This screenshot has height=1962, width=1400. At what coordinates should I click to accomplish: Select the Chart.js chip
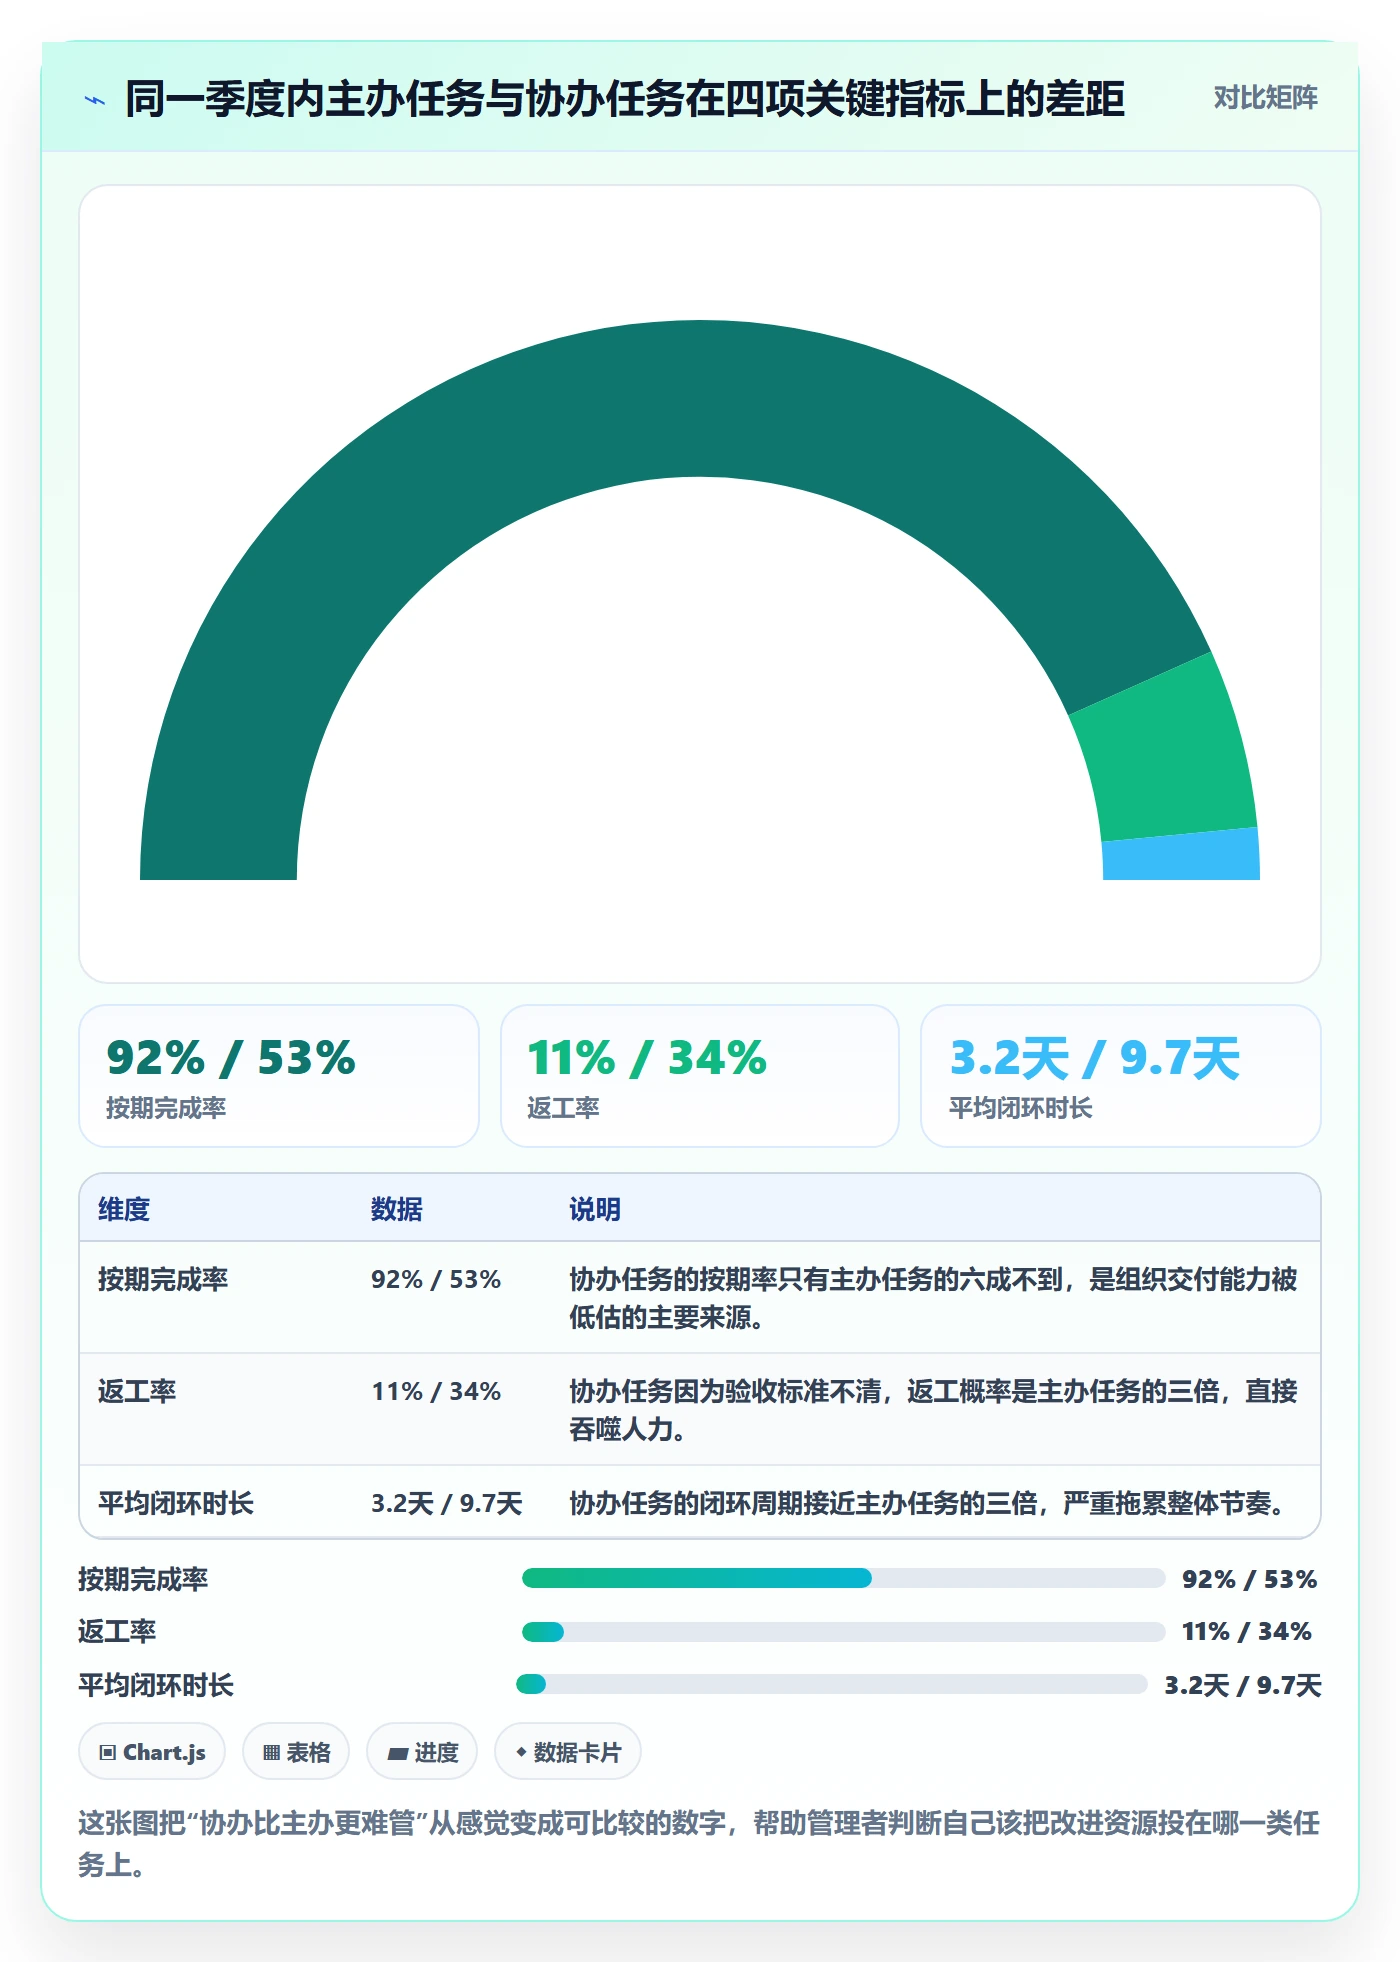click(x=152, y=1752)
